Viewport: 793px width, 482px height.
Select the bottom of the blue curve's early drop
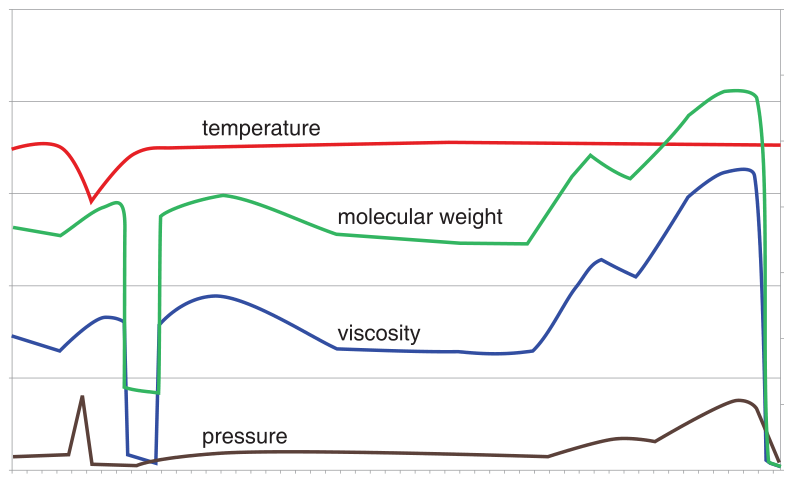142,459
